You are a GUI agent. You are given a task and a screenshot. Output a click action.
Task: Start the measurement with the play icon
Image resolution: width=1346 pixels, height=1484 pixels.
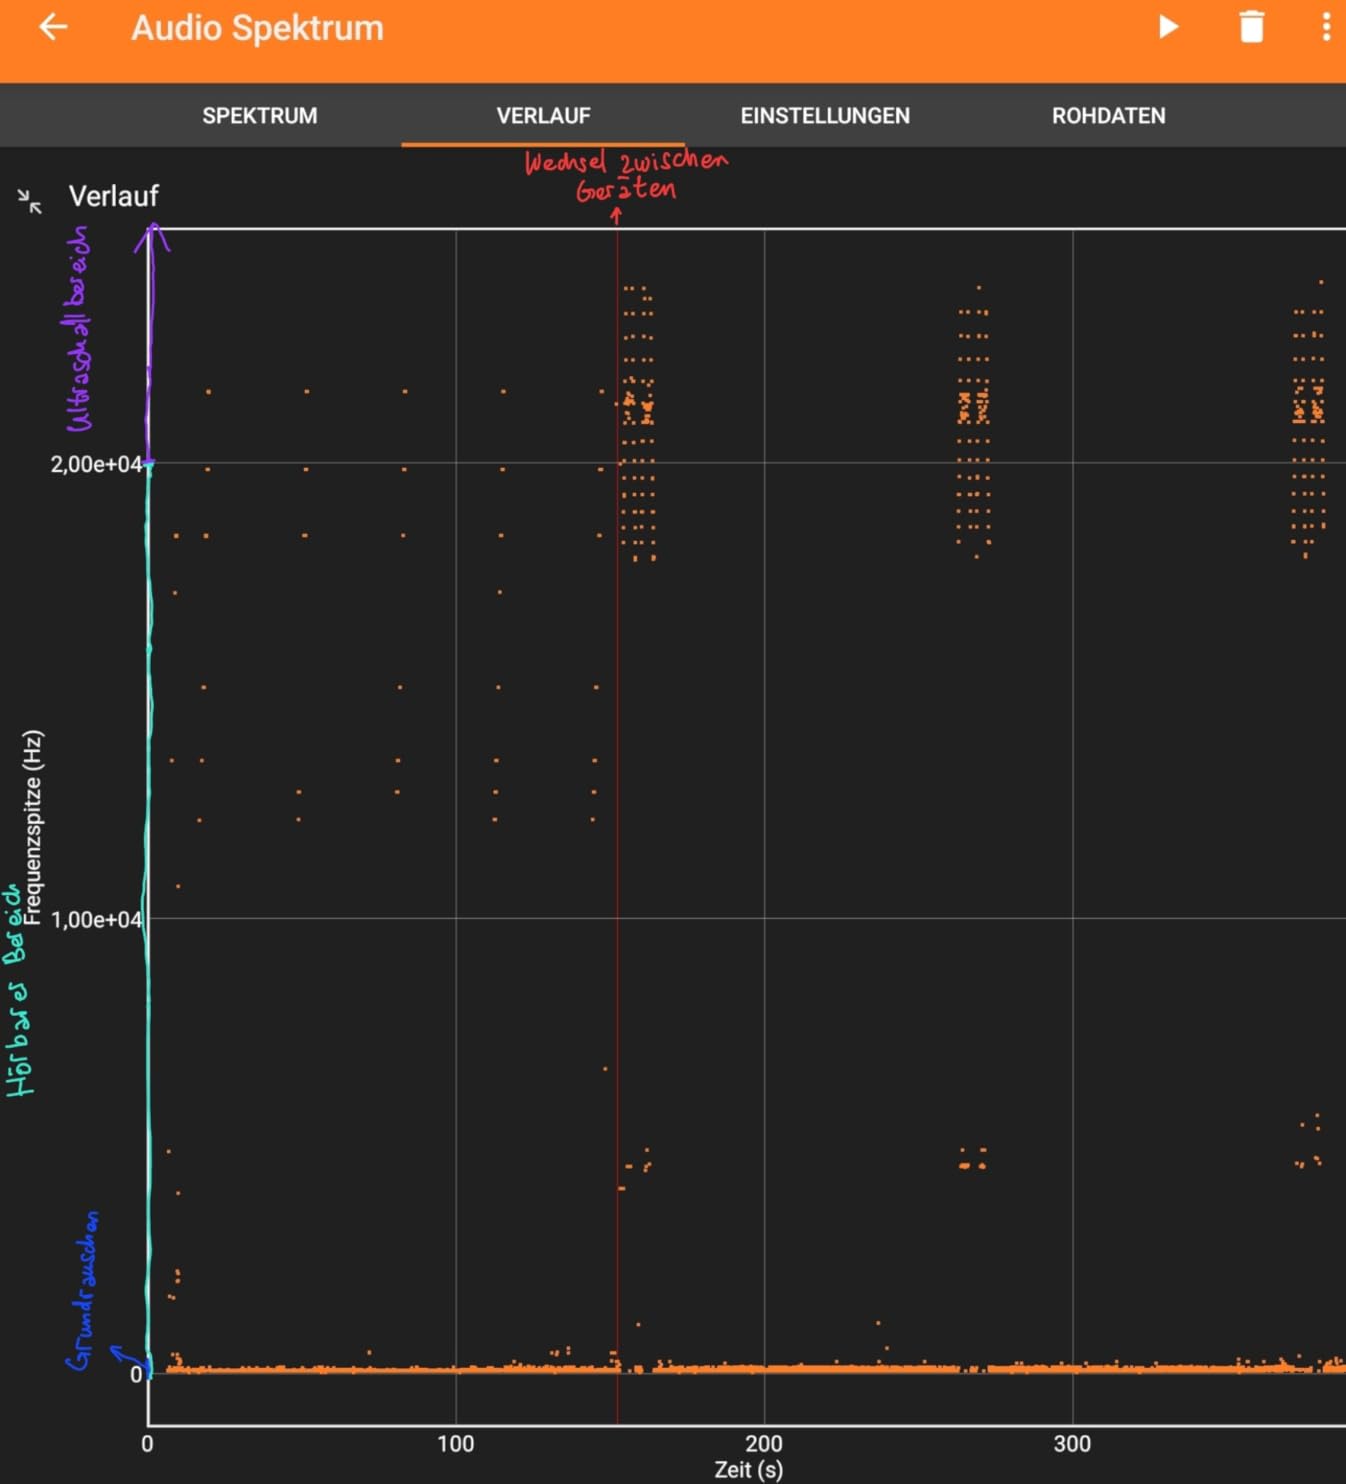pyautogui.click(x=1168, y=27)
